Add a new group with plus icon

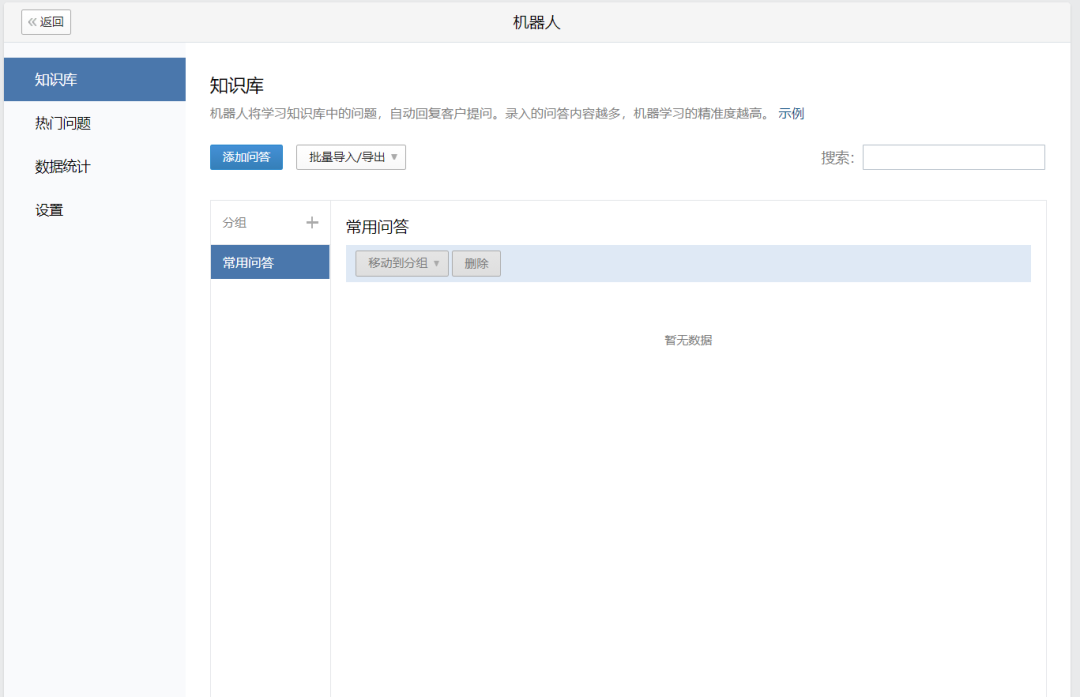click(x=312, y=223)
